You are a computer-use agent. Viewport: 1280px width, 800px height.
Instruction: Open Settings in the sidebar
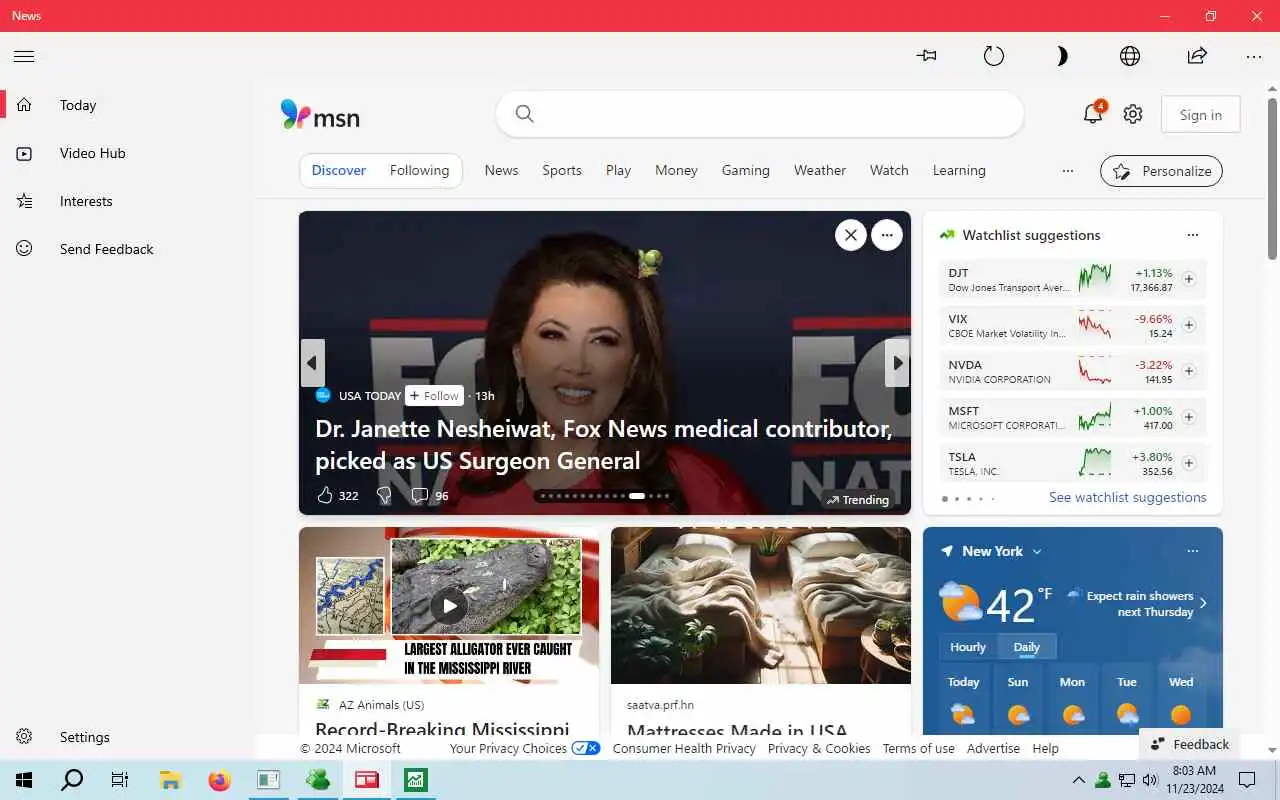(128, 737)
